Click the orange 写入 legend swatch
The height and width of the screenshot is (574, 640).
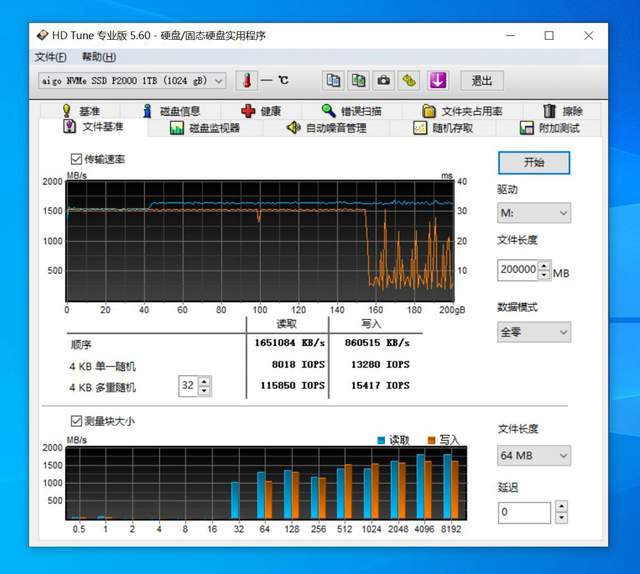431,440
